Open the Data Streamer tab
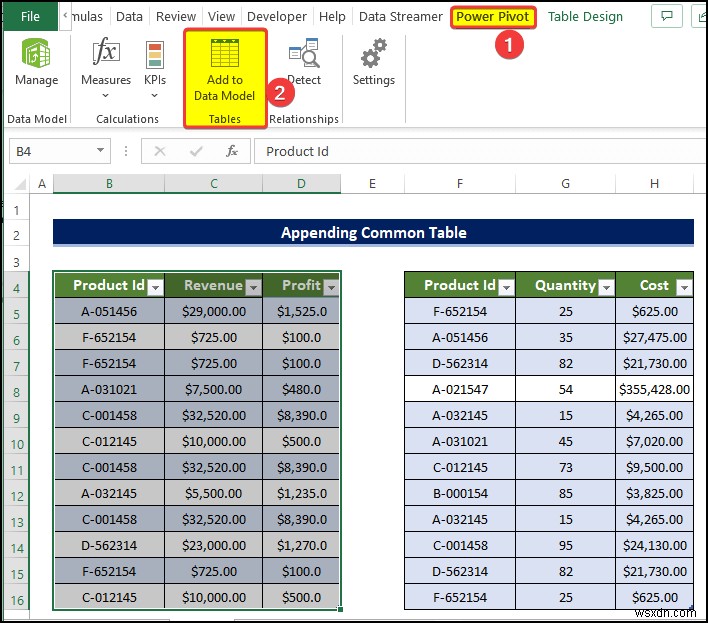 [401, 17]
